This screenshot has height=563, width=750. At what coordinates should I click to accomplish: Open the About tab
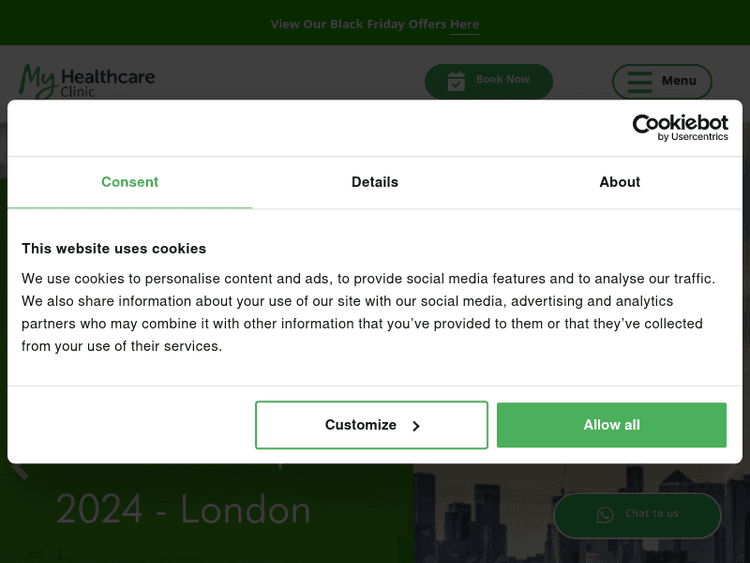[619, 182]
